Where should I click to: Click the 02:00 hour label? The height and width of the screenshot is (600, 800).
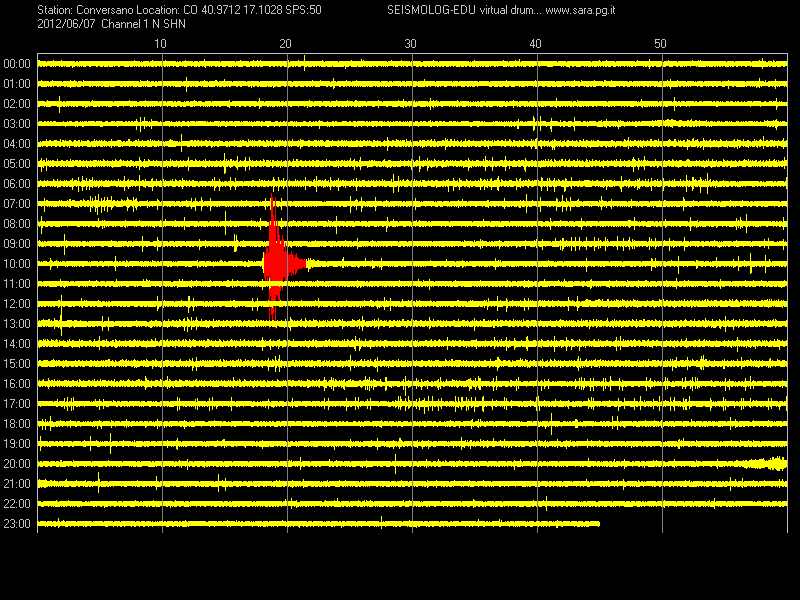click(x=17, y=104)
